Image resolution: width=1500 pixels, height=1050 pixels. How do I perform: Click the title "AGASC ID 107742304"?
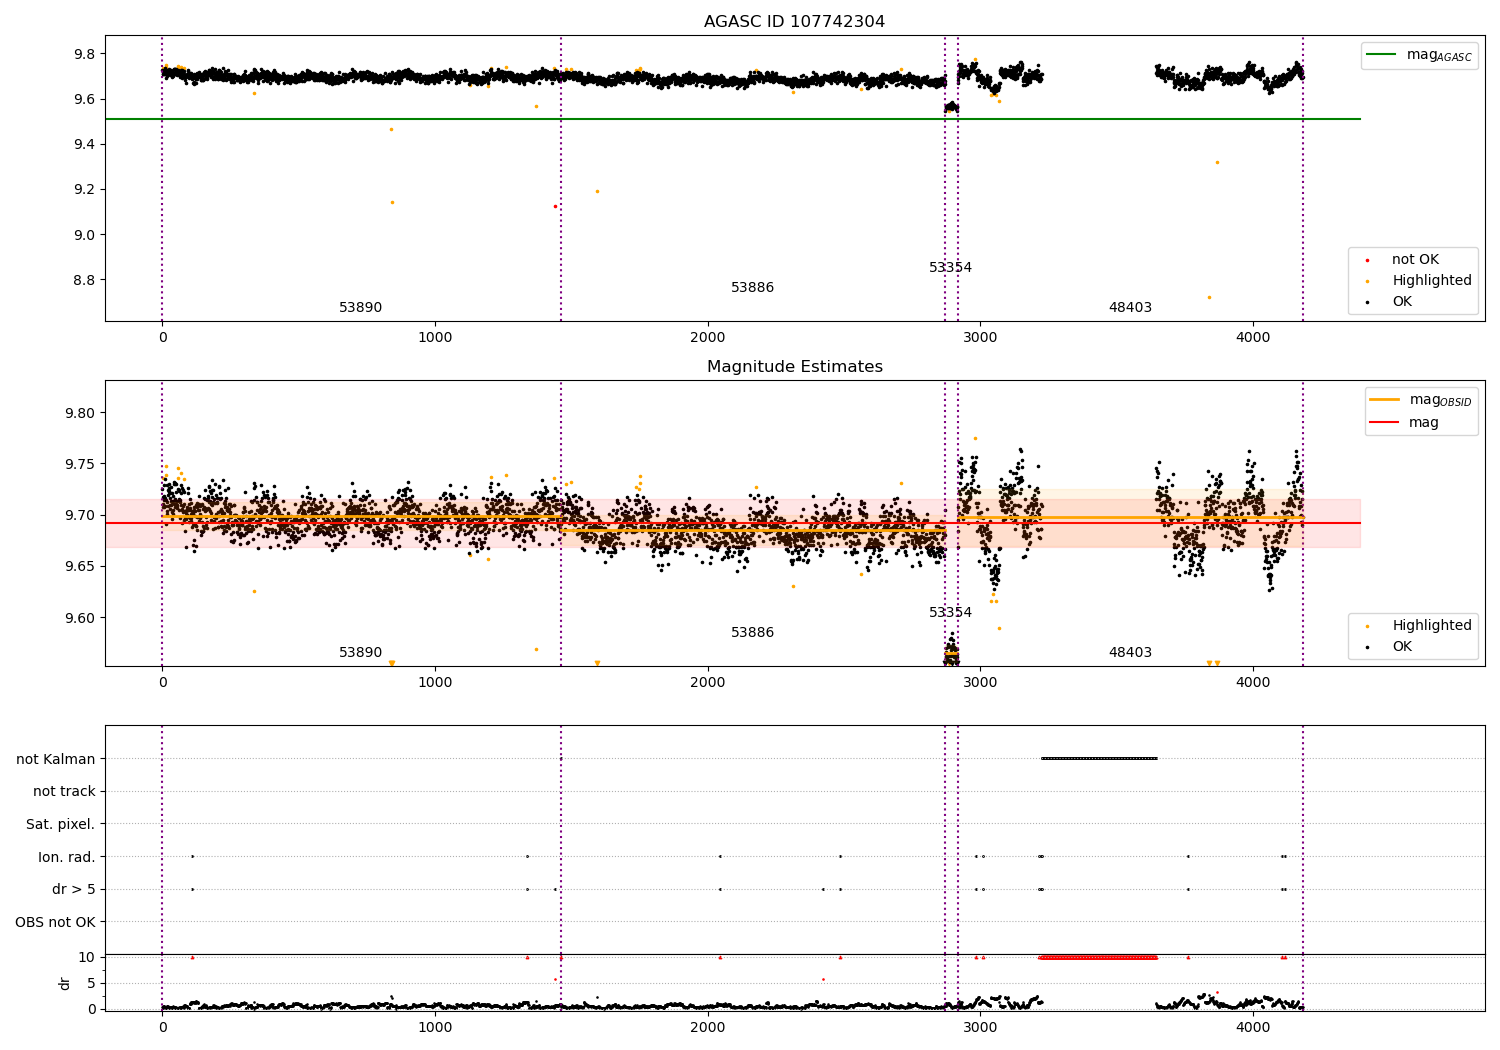(794, 22)
